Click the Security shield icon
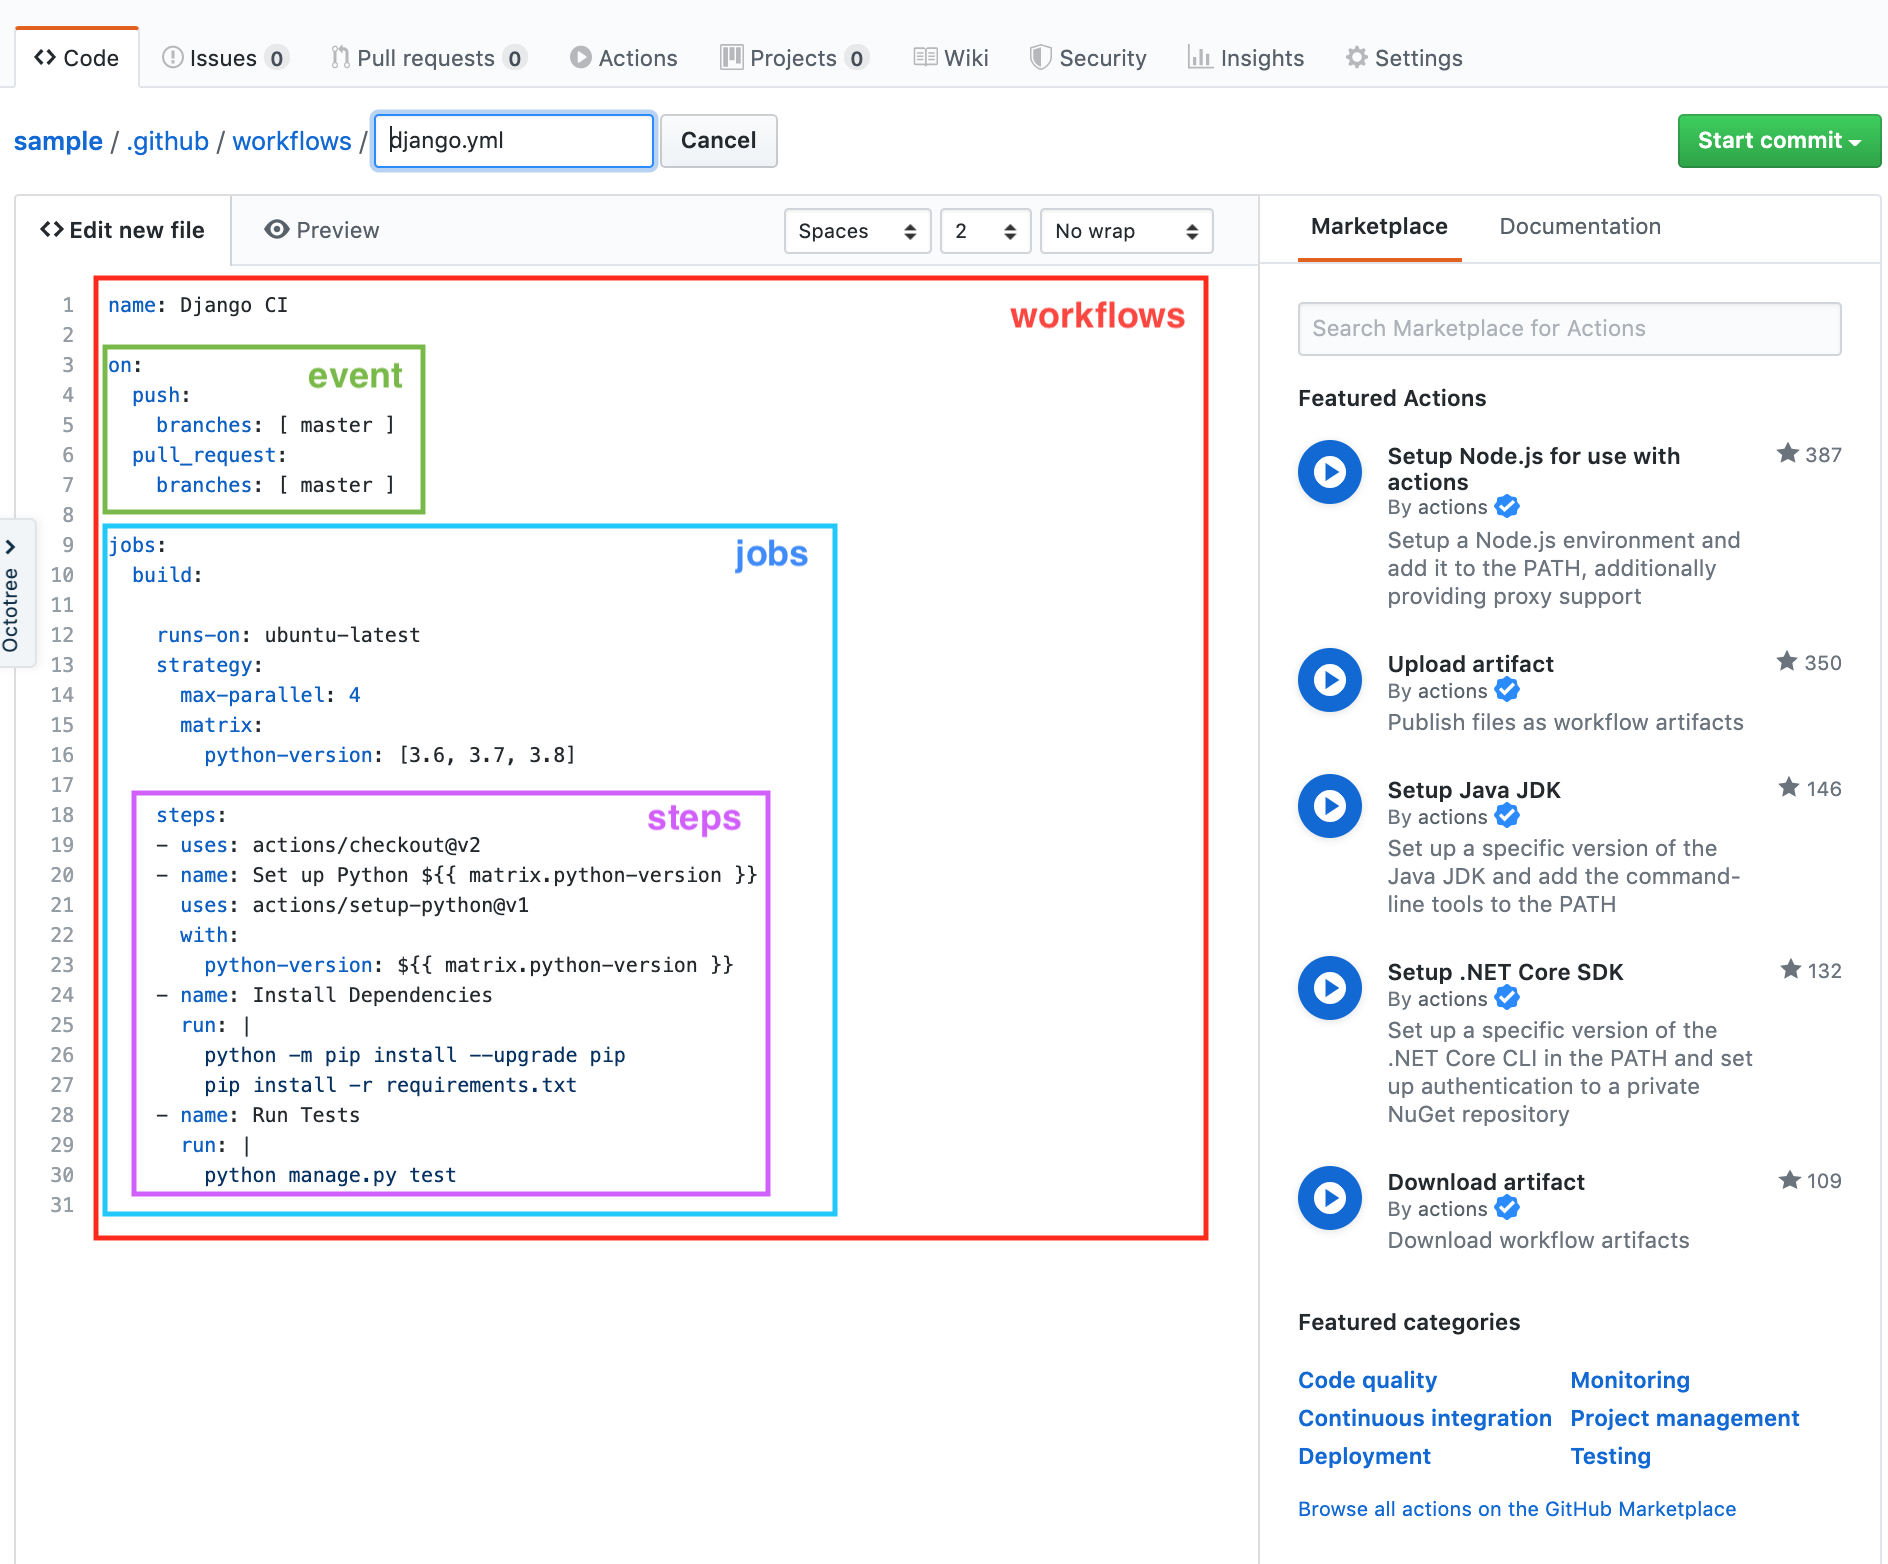The width and height of the screenshot is (1888, 1564). [x=1041, y=57]
